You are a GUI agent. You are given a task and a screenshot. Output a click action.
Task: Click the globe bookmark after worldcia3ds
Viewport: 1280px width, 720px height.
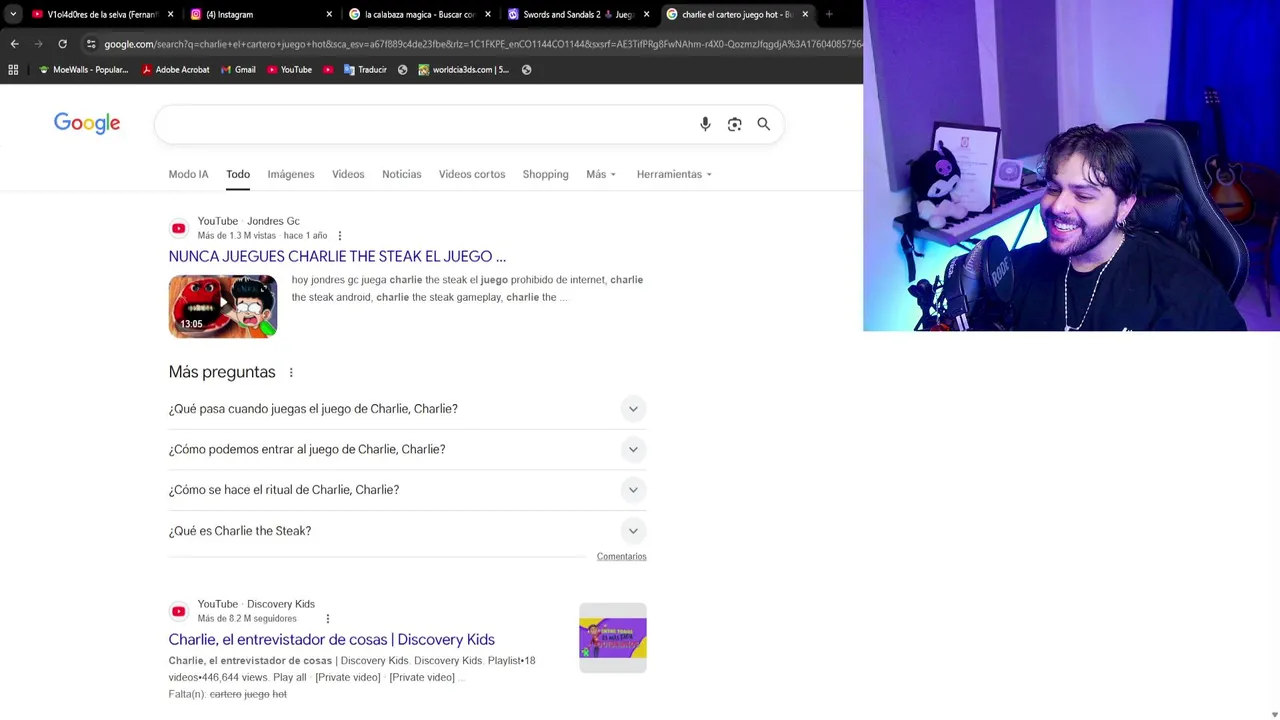526,70
